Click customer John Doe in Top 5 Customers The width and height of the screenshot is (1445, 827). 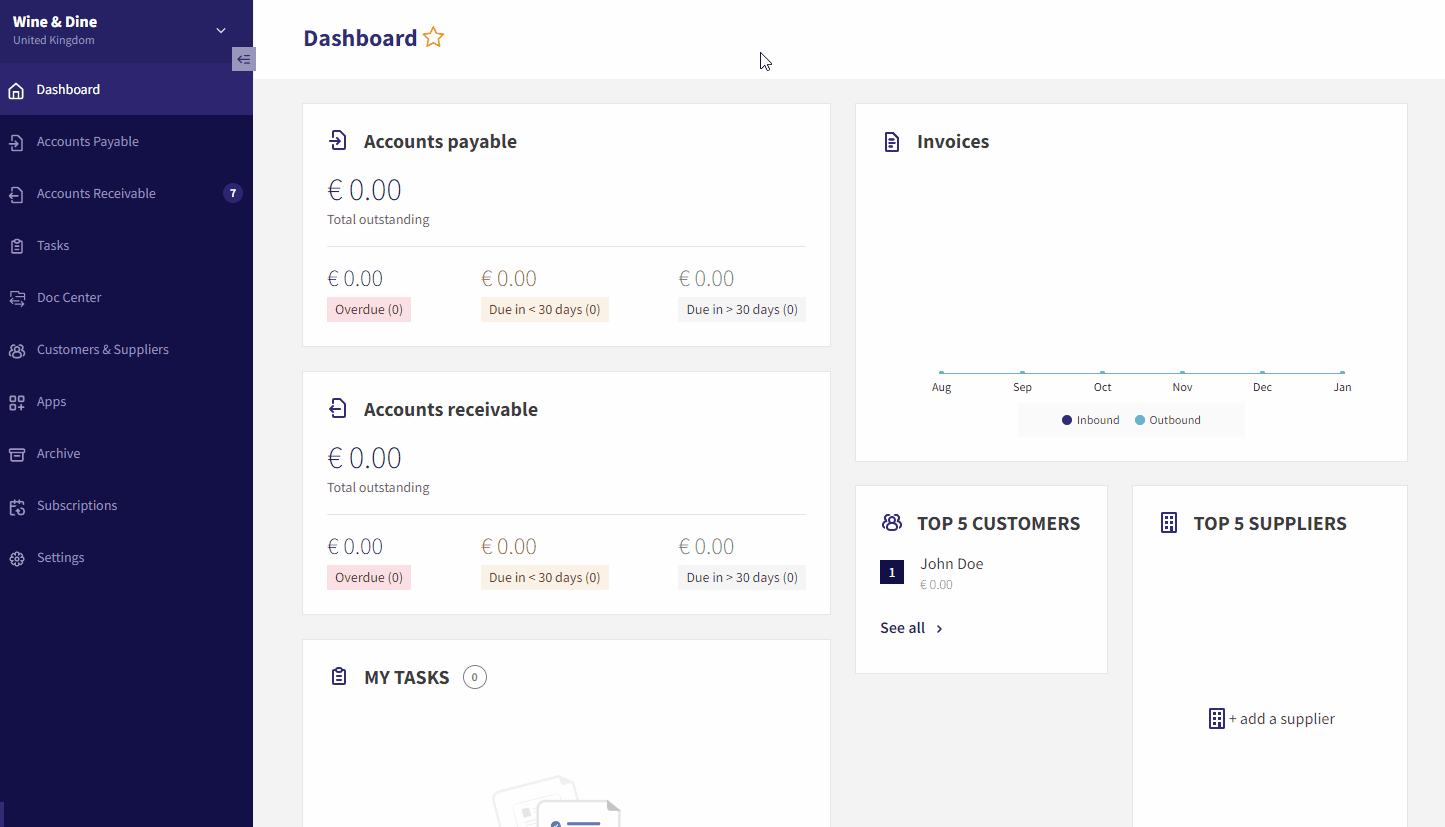[952, 564]
